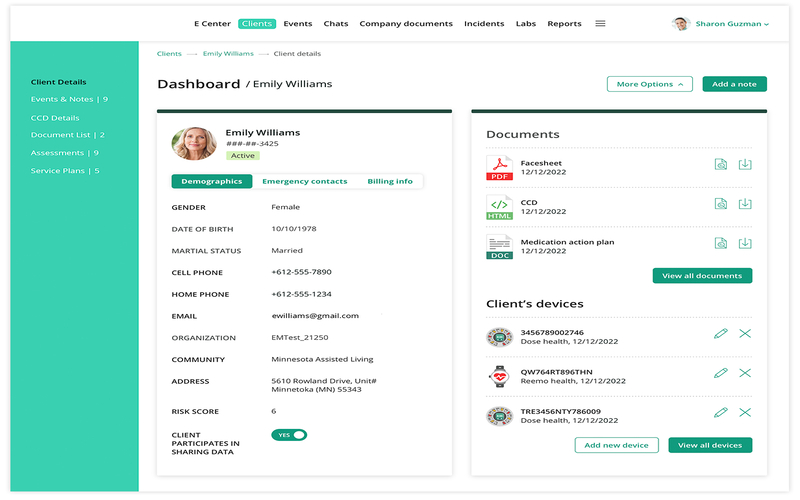This screenshot has height=500, width=800.
Task: Click Emily Williams profile photo
Action: tap(194, 143)
